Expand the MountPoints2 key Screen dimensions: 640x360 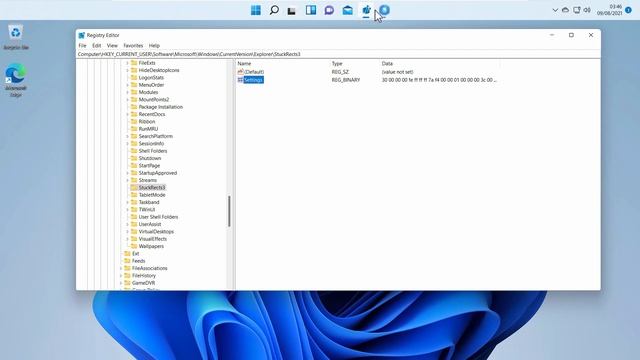pos(127,100)
